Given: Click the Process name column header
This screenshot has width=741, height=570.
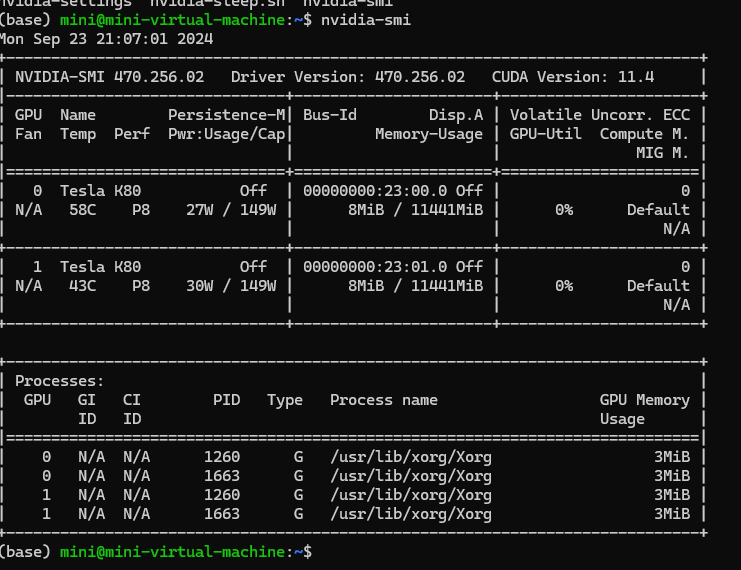Looking at the screenshot, I should coord(384,400).
